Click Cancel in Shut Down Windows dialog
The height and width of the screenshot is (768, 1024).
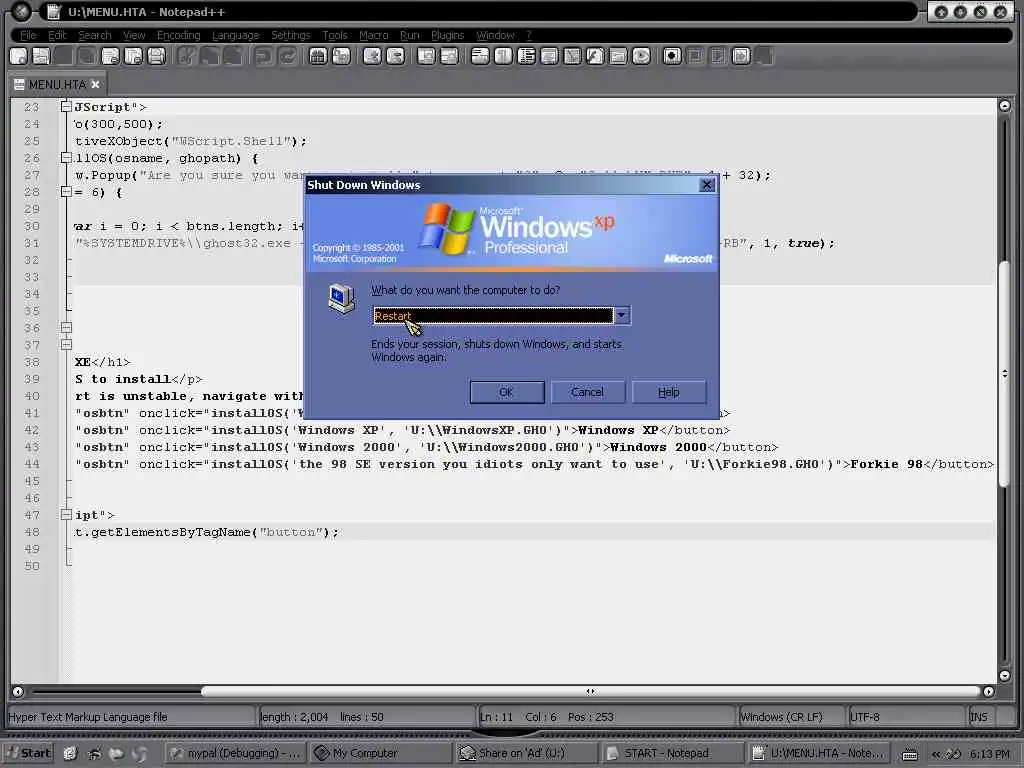pyautogui.click(x=587, y=392)
